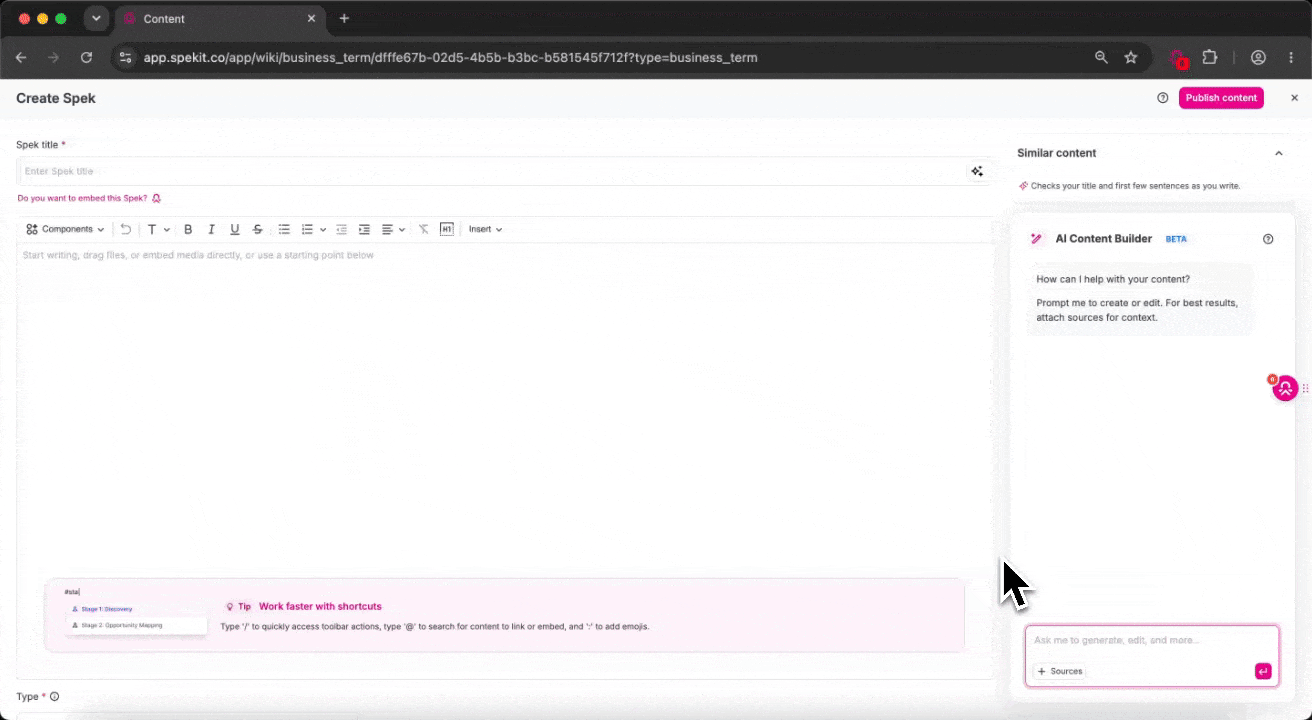Close the Create Spek editor
Image resolution: width=1312 pixels, height=720 pixels.
pyautogui.click(x=1294, y=98)
